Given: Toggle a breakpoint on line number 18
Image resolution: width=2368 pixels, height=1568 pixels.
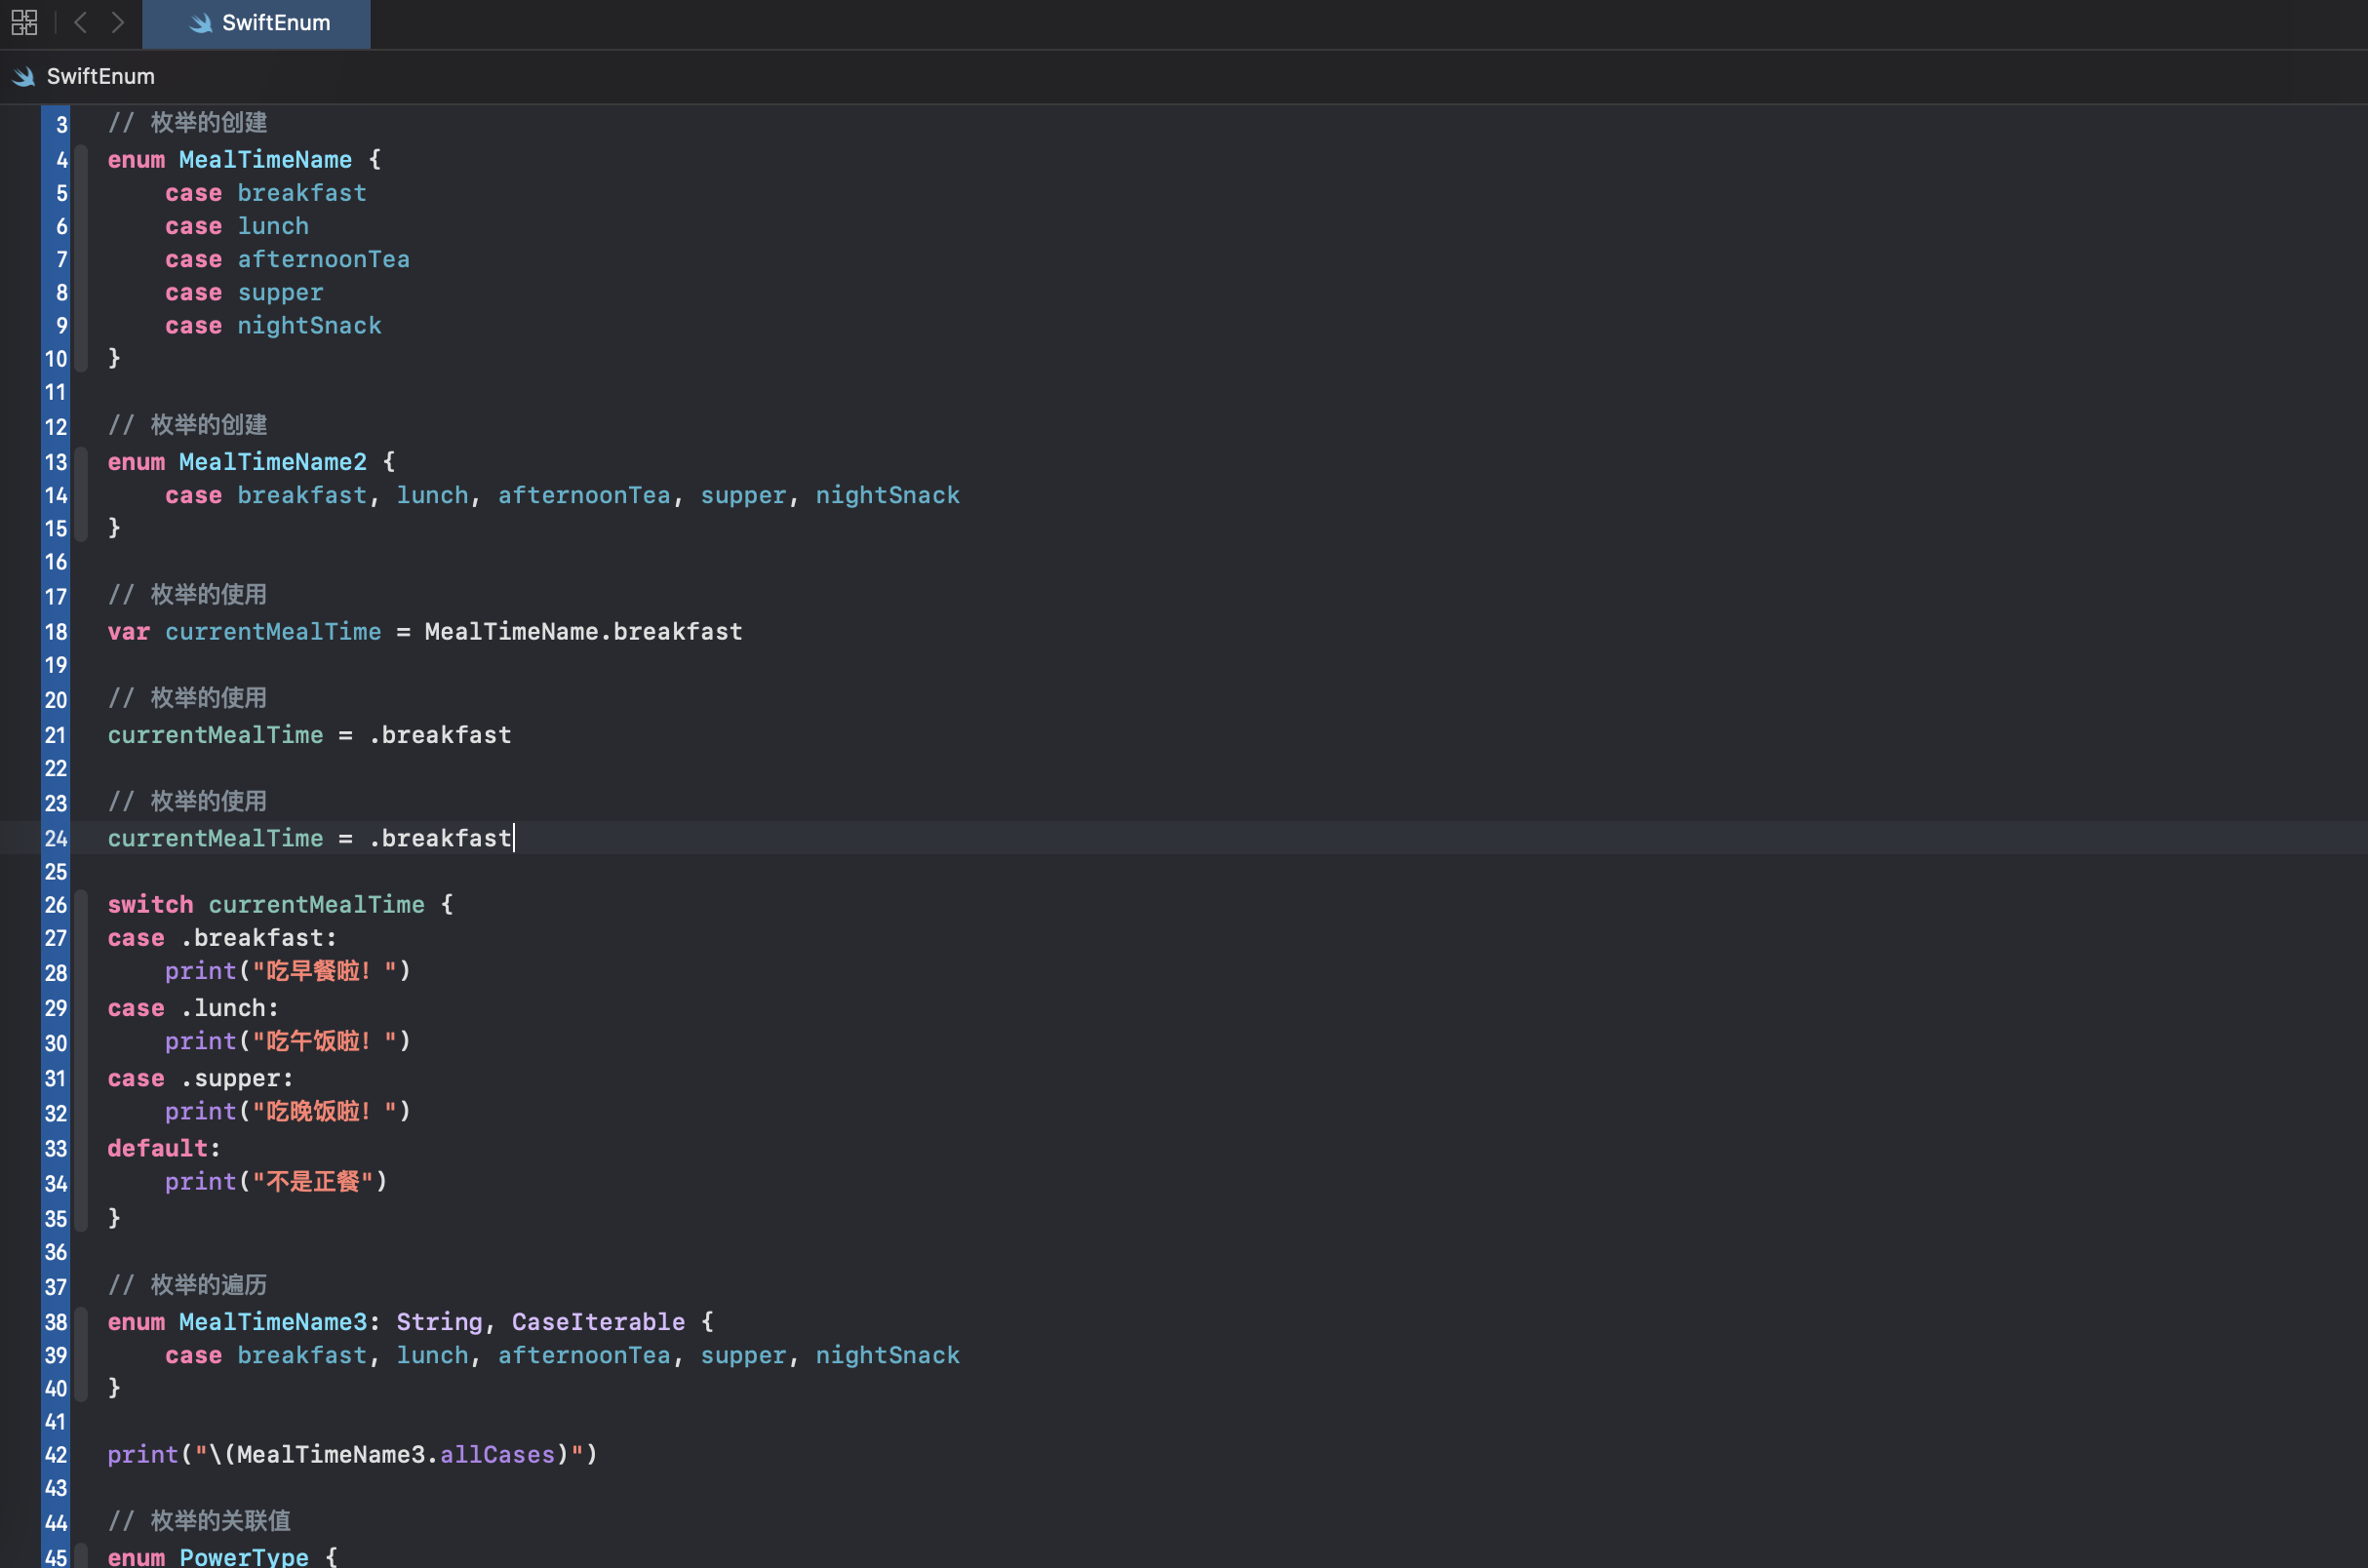Looking at the screenshot, I should pyautogui.click(x=55, y=632).
